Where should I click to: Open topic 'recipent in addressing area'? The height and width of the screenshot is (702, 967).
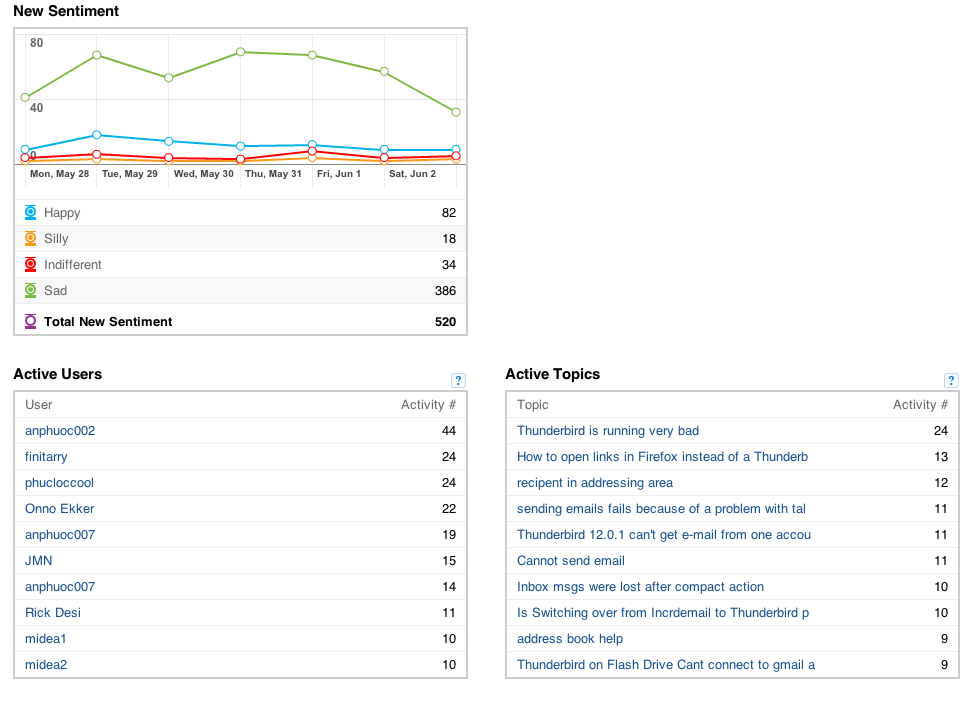[x=595, y=483]
